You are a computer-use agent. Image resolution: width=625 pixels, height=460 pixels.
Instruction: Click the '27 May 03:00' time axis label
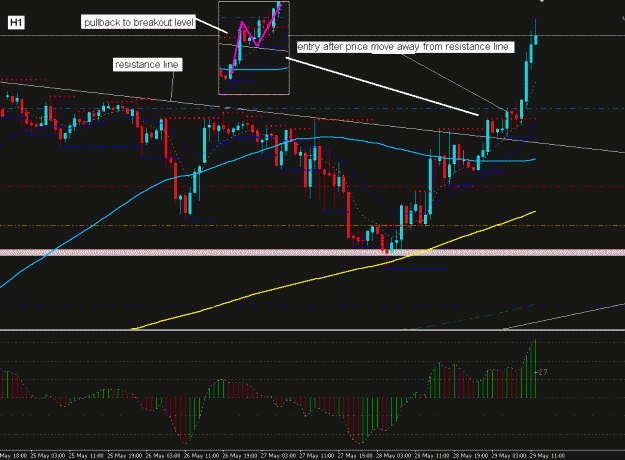279,456
